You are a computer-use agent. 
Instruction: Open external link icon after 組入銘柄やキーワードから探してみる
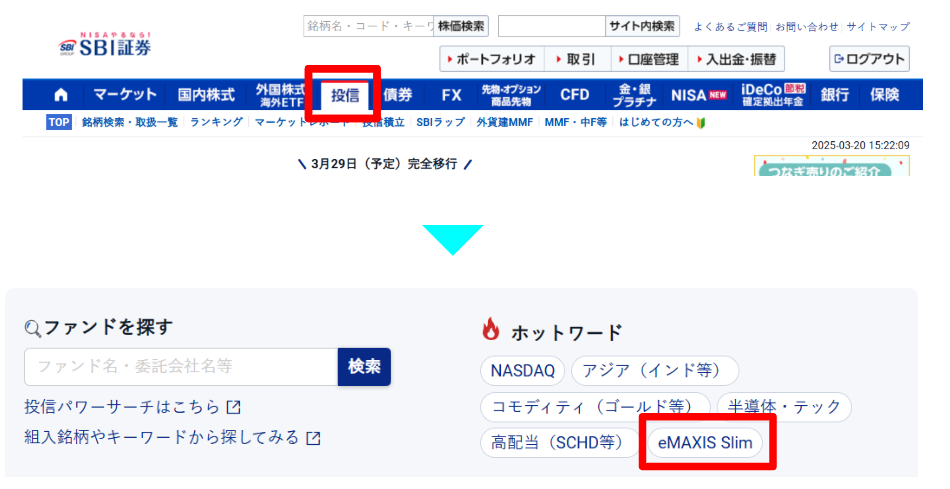(313, 437)
